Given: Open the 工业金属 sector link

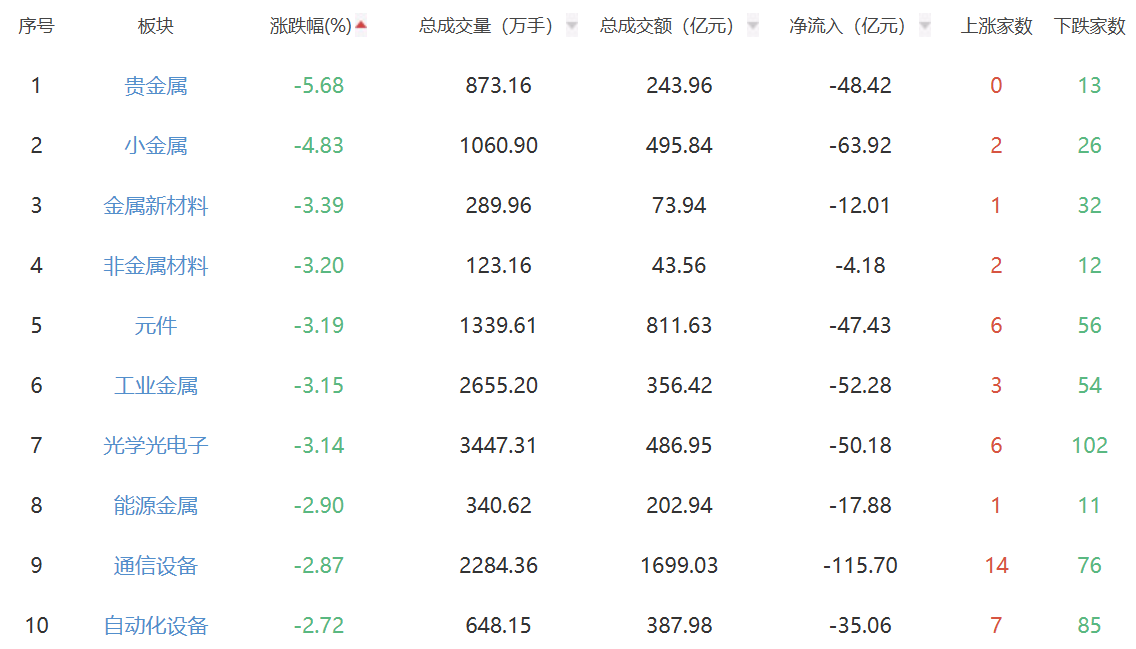Looking at the screenshot, I should [x=156, y=386].
